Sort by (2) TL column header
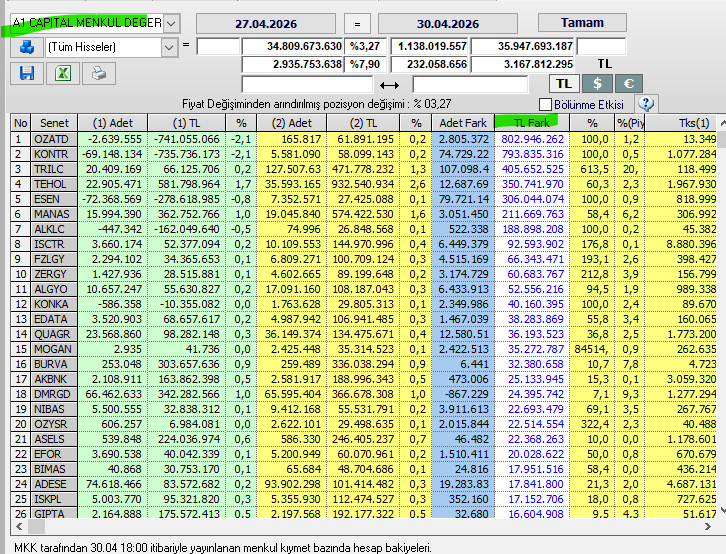This screenshot has width=726, height=554. coord(363,123)
